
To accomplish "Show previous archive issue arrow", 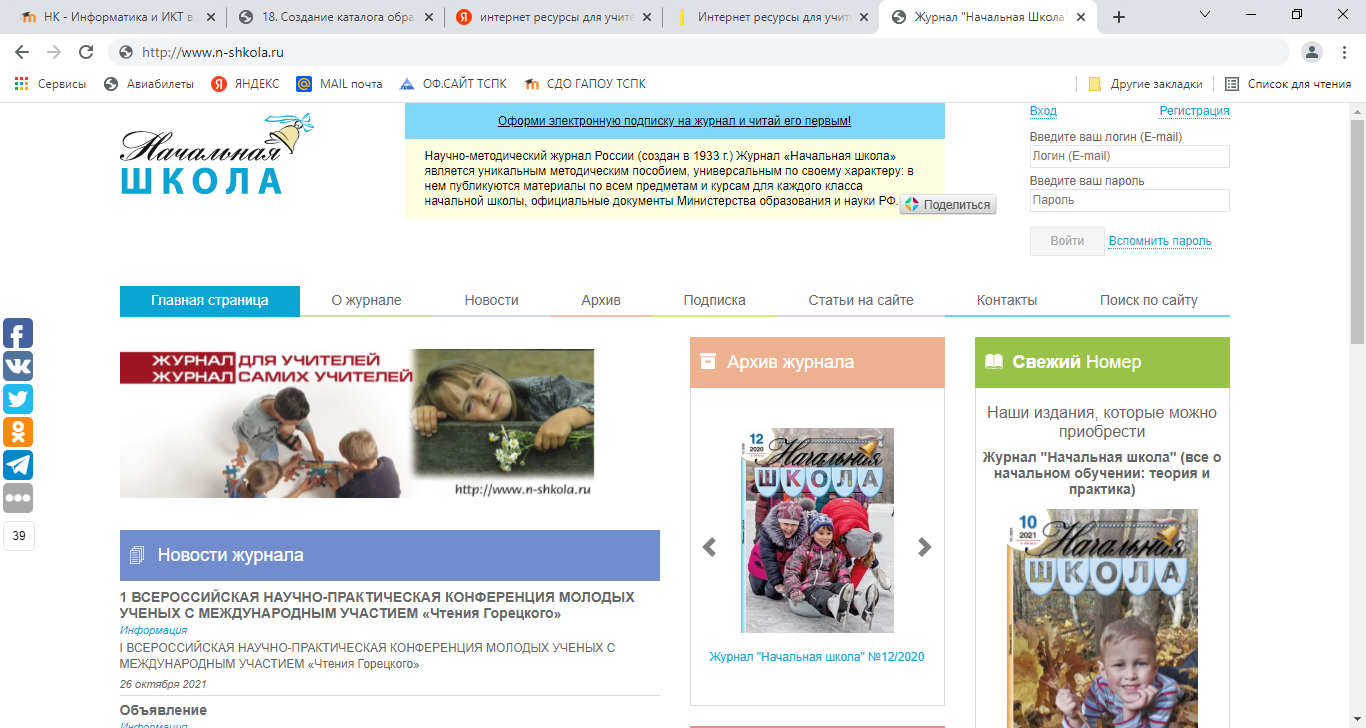I will coord(709,547).
